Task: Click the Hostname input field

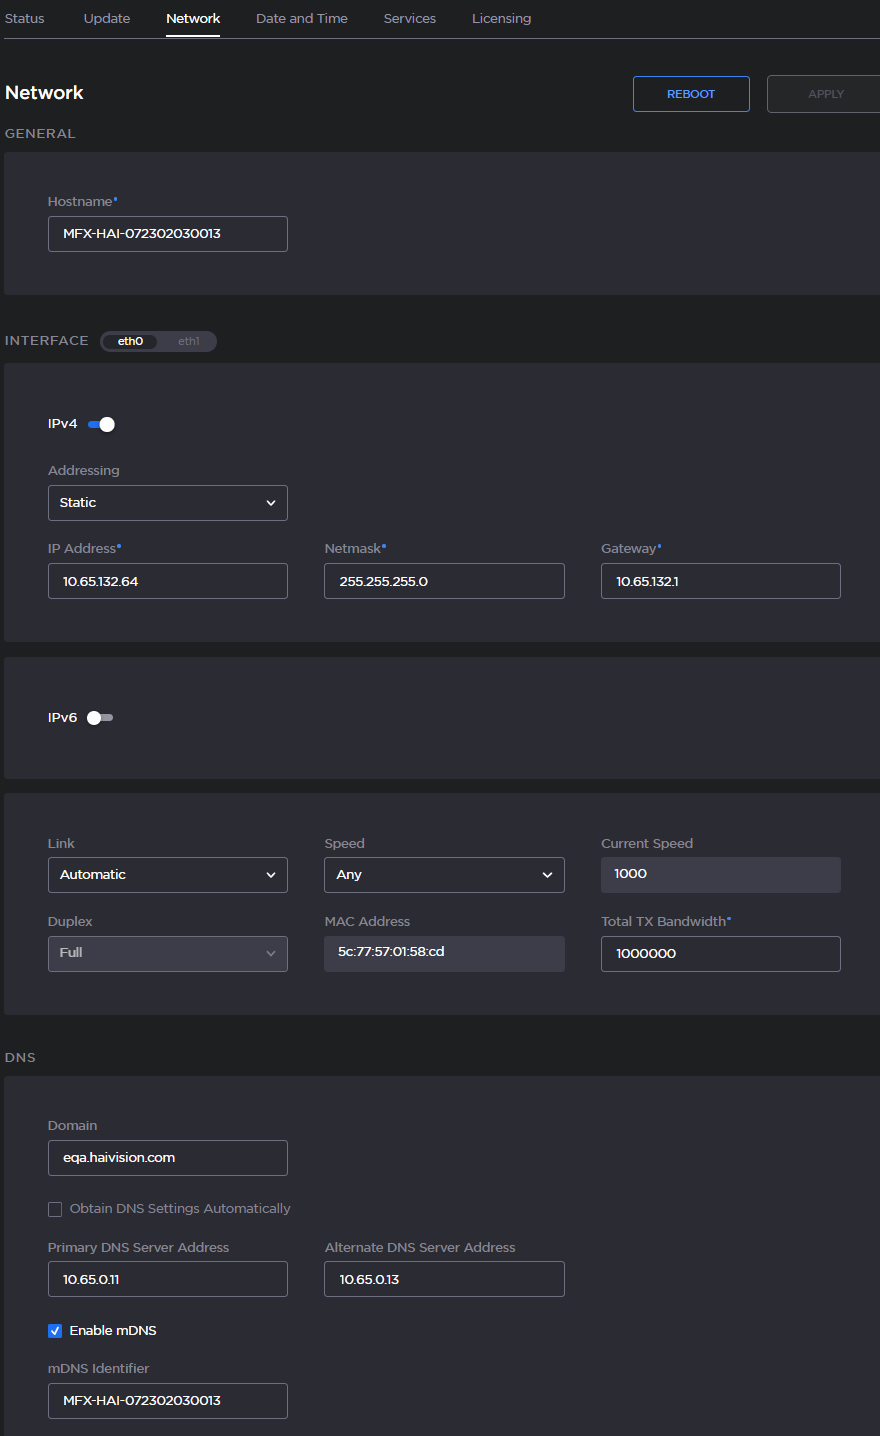Action: pos(167,233)
